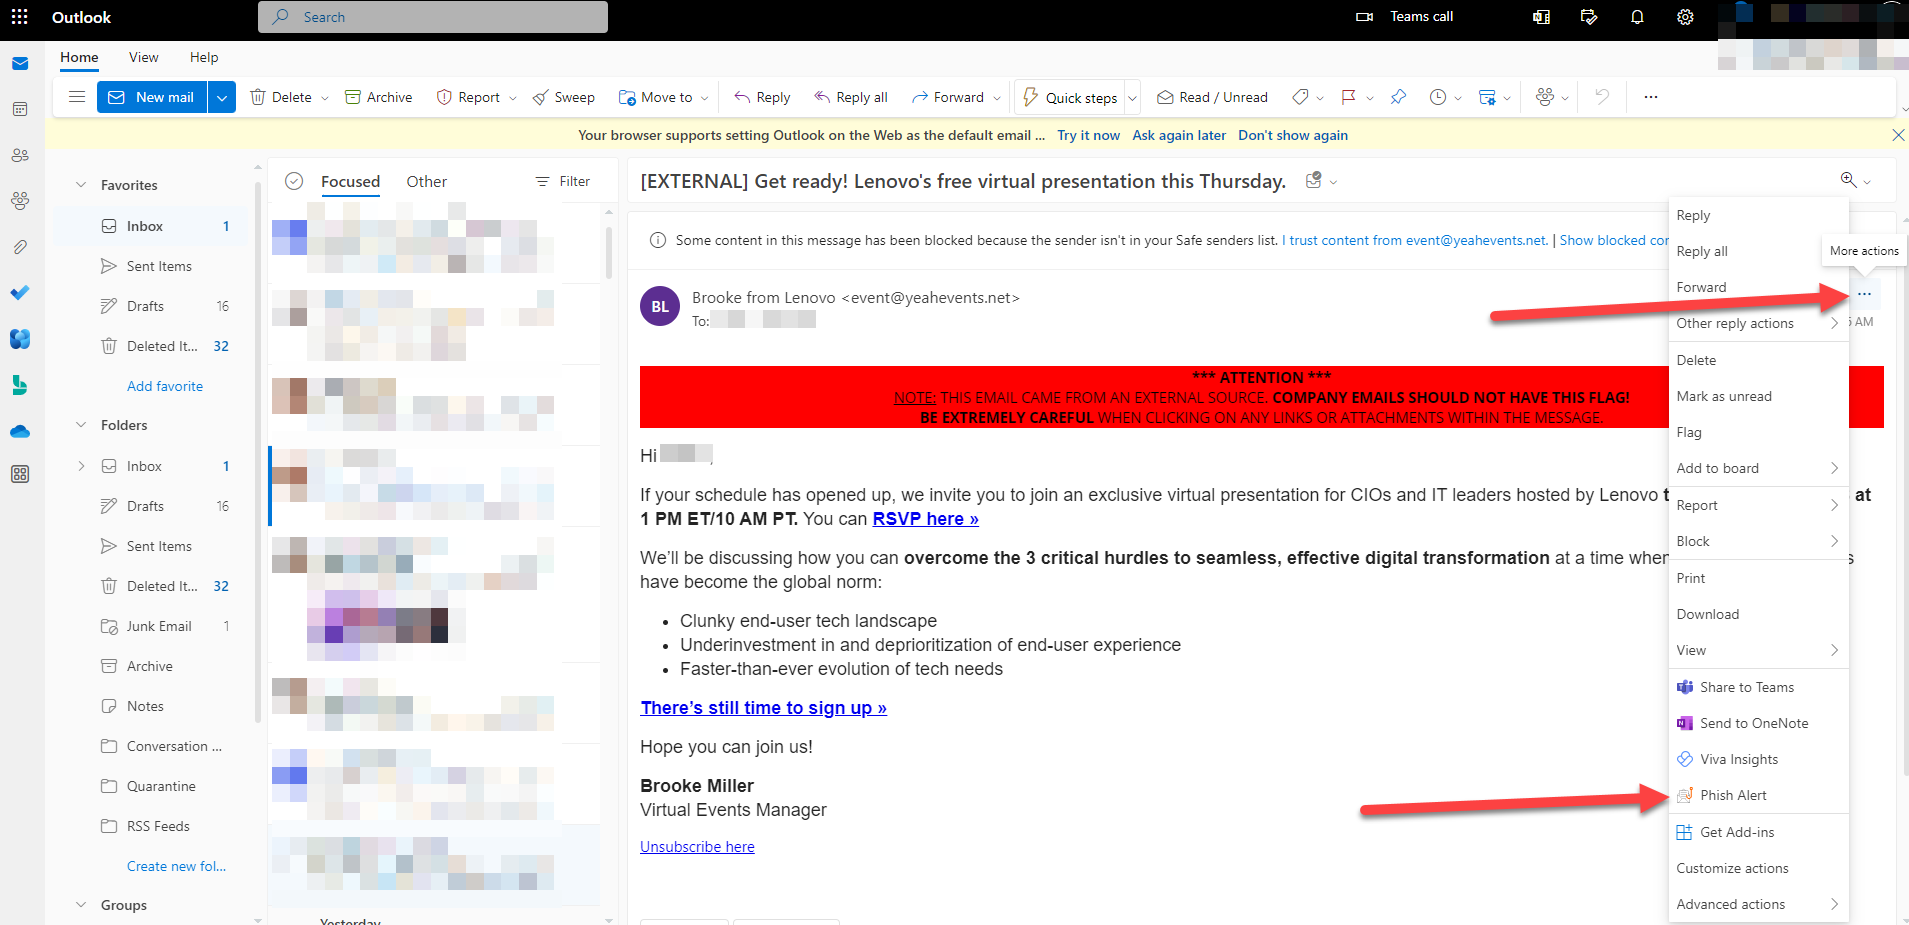Image resolution: width=1909 pixels, height=925 pixels.
Task: Open To Do checkmark app
Action: [x=20, y=292]
